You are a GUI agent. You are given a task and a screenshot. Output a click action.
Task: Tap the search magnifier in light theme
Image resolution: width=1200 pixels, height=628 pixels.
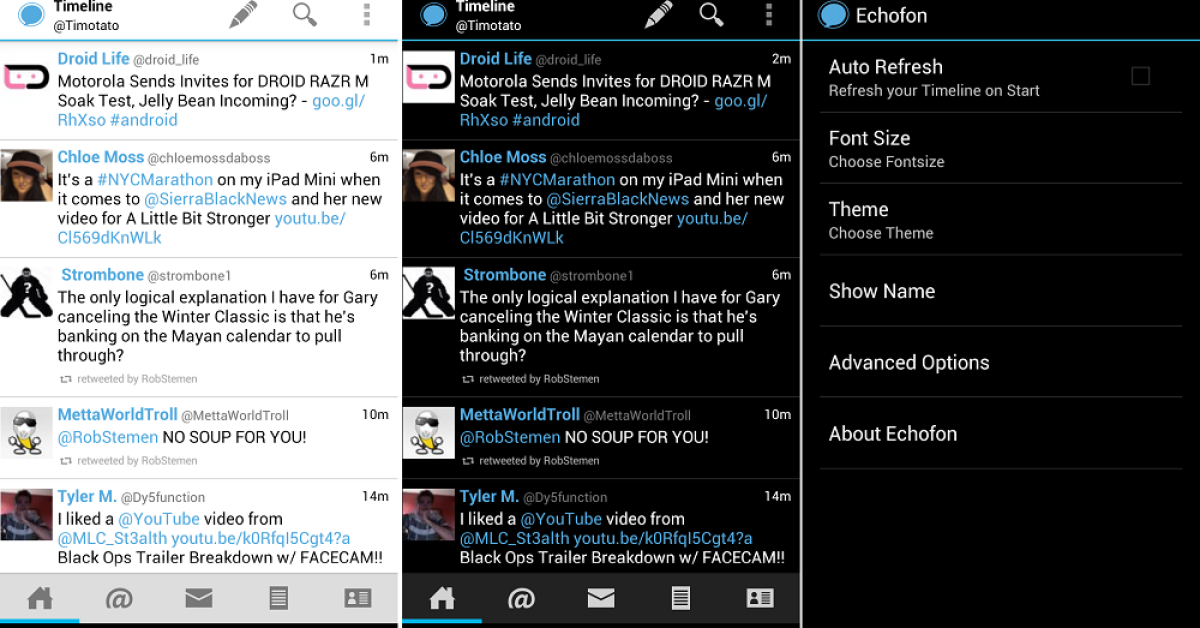pos(305,14)
